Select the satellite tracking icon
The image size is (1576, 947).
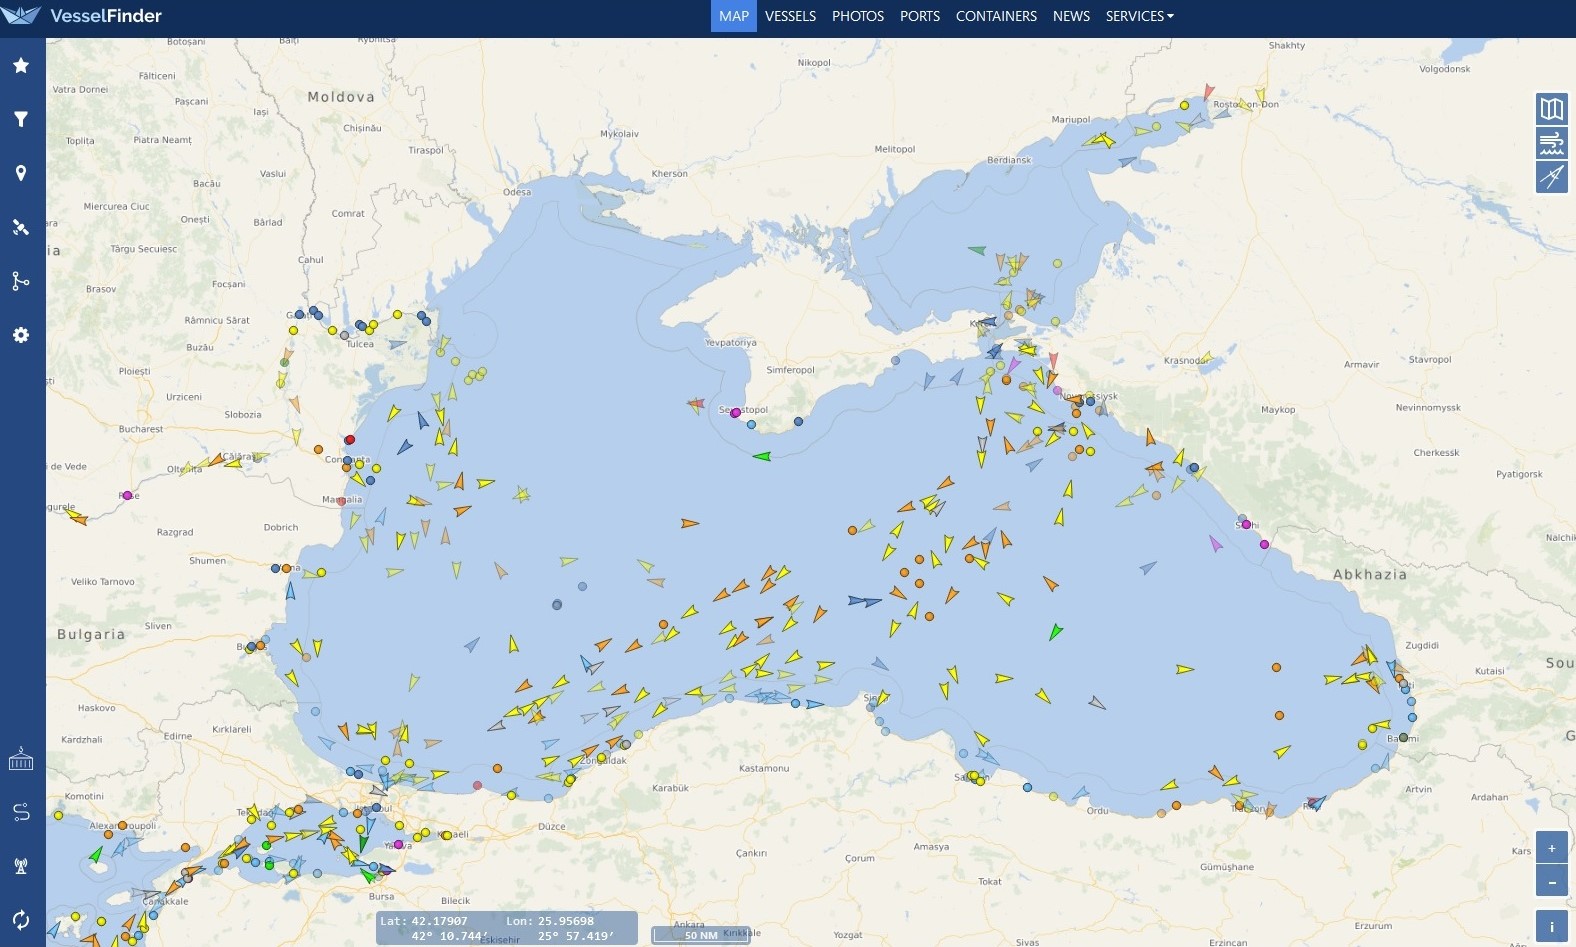pyautogui.click(x=21, y=228)
